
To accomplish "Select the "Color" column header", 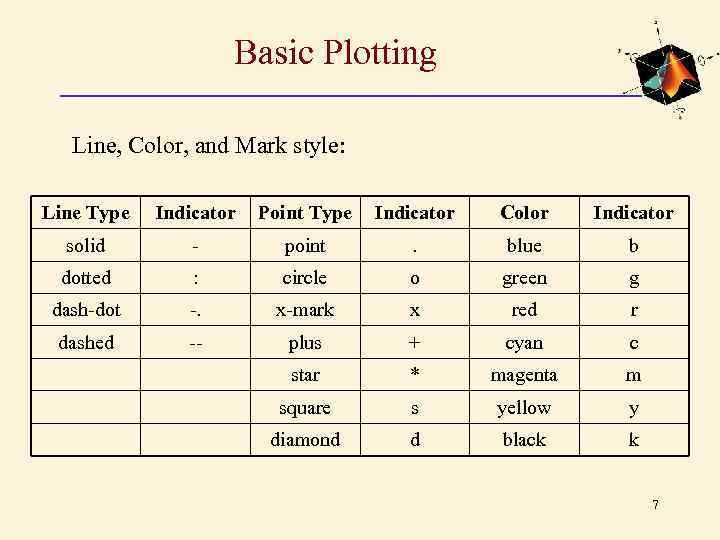I will coord(524,213).
